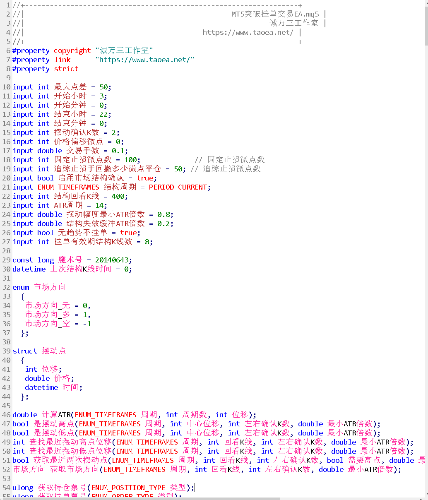Click the "struct" keyword on line 39
428x500 pixels.
[x=25, y=351]
